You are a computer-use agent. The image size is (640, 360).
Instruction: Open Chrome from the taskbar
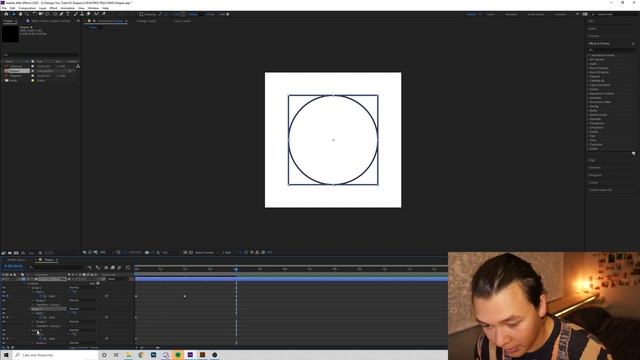141,355
